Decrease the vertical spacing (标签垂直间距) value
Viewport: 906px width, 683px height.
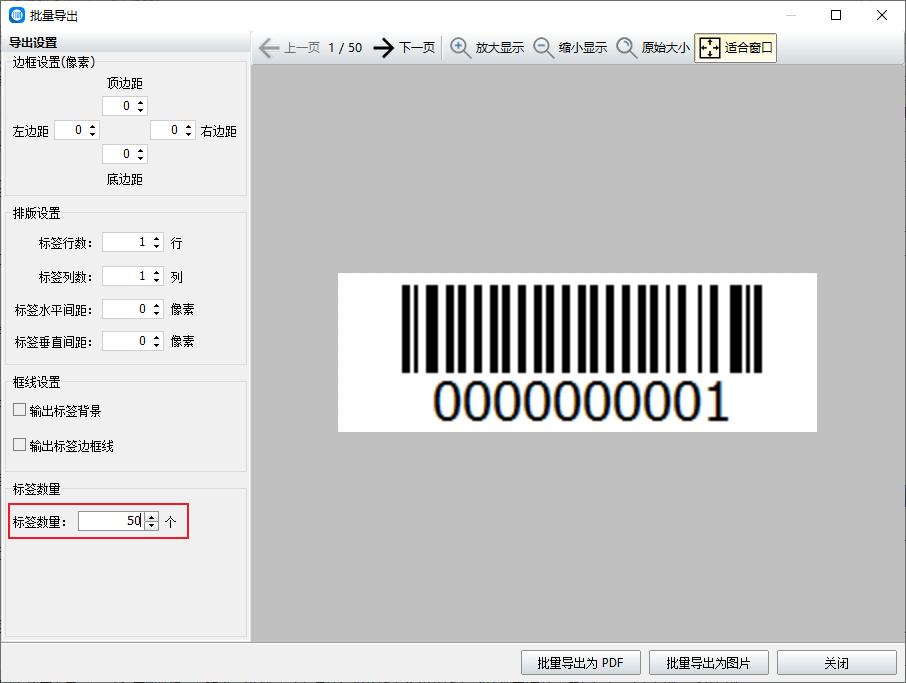coord(157,345)
